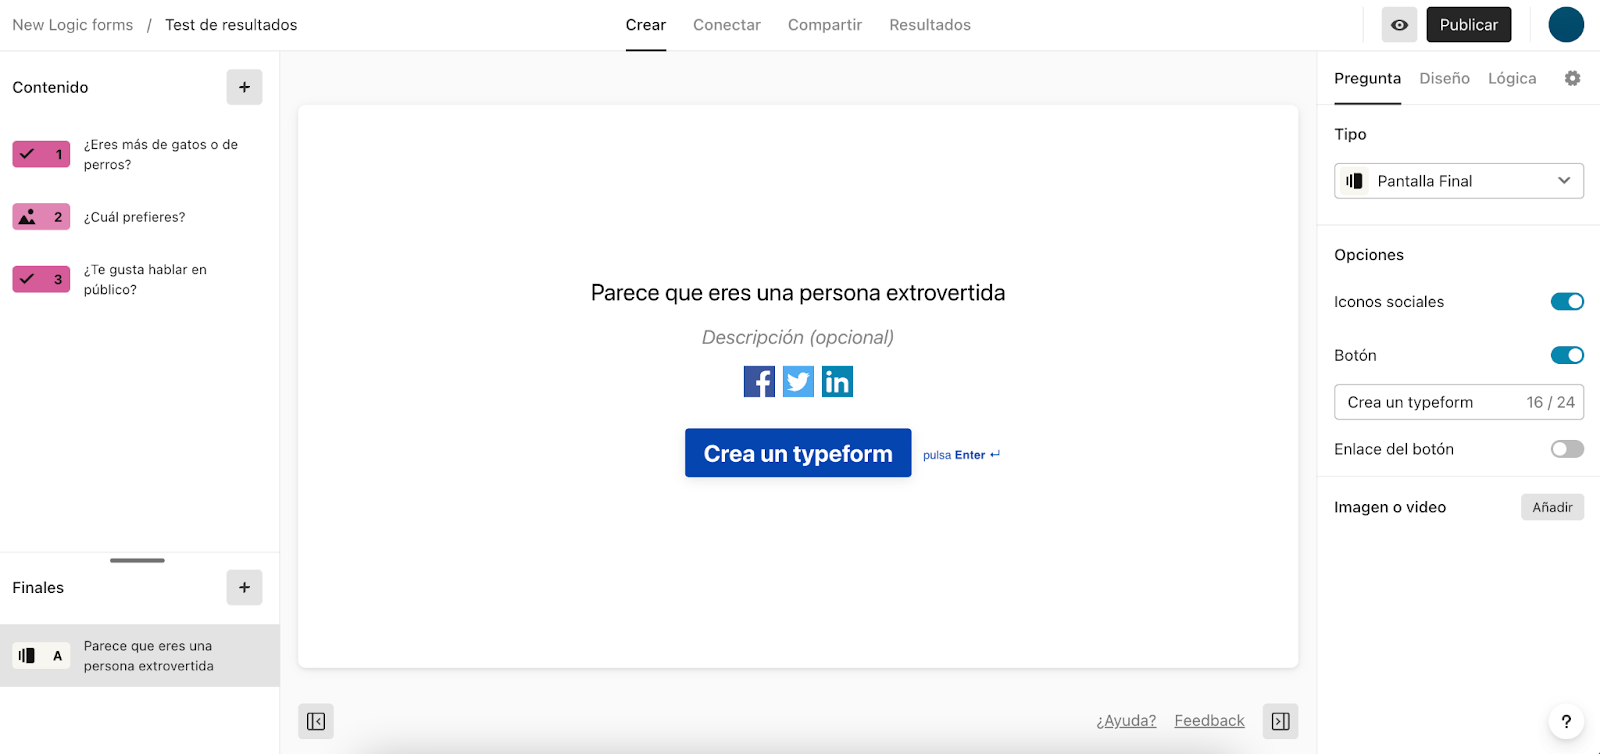Open the Lógica panel tab

click(x=1512, y=78)
